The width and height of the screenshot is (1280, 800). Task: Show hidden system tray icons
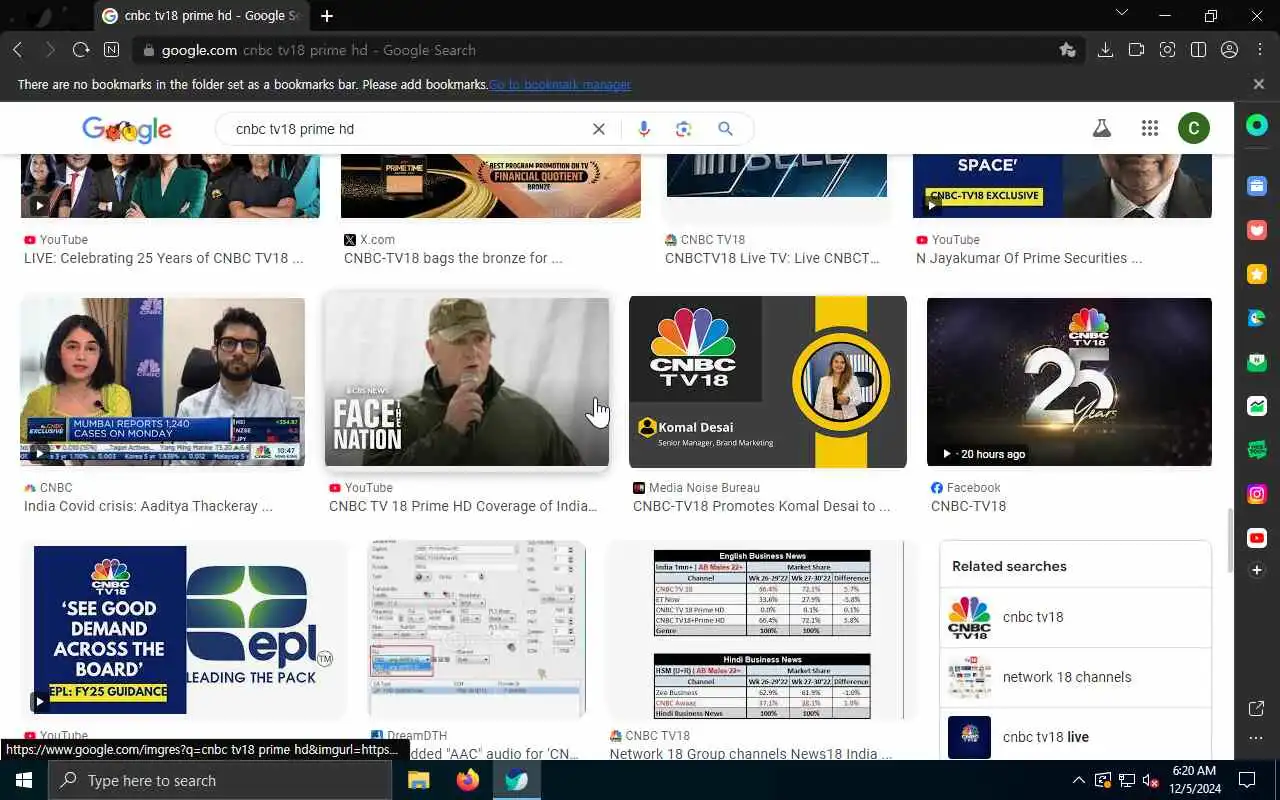pos(1078,780)
